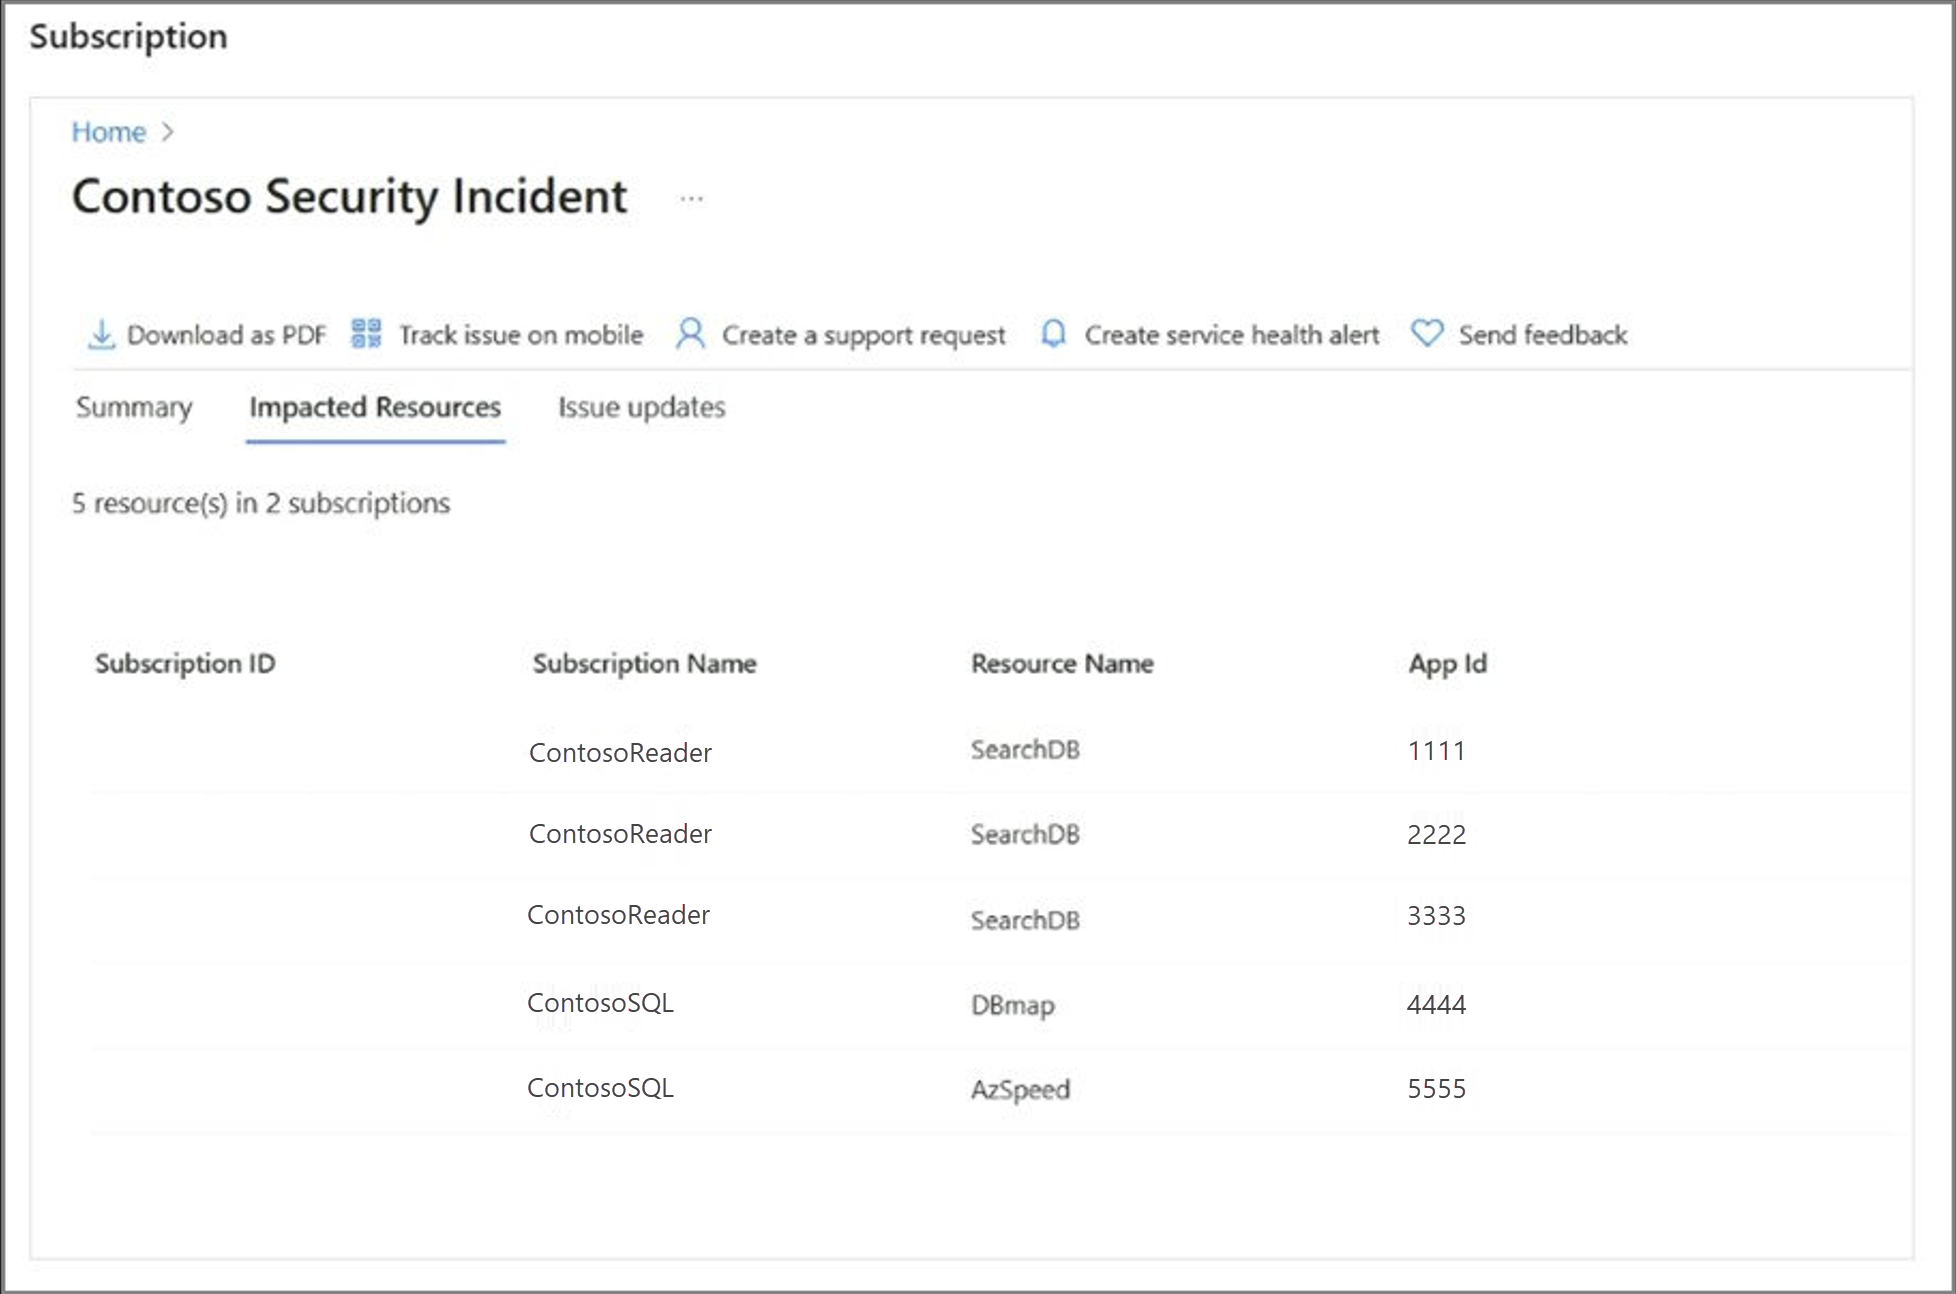Click Create a support request
The height and width of the screenshot is (1294, 1956).
pos(864,334)
